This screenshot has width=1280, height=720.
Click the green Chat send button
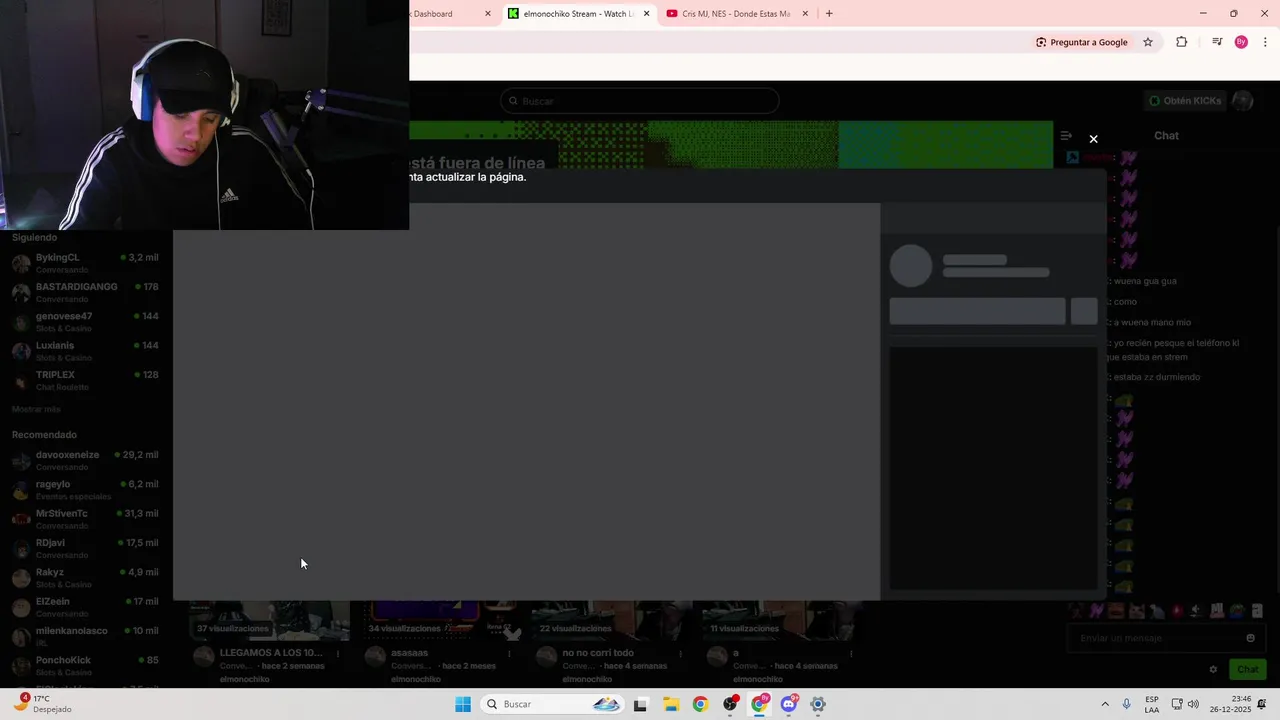[x=1248, y=670]
